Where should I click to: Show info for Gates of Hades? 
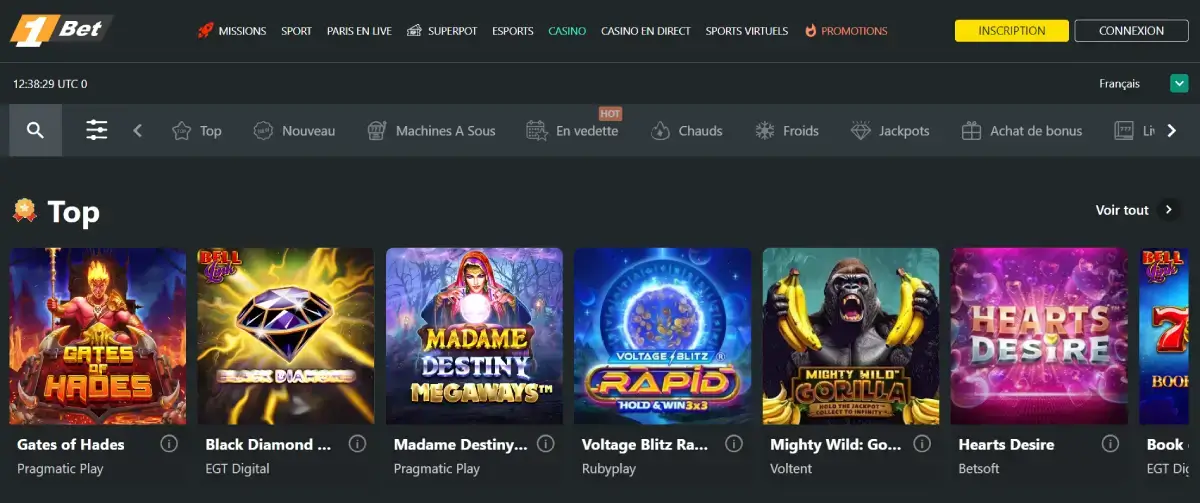tap(169, 443)
